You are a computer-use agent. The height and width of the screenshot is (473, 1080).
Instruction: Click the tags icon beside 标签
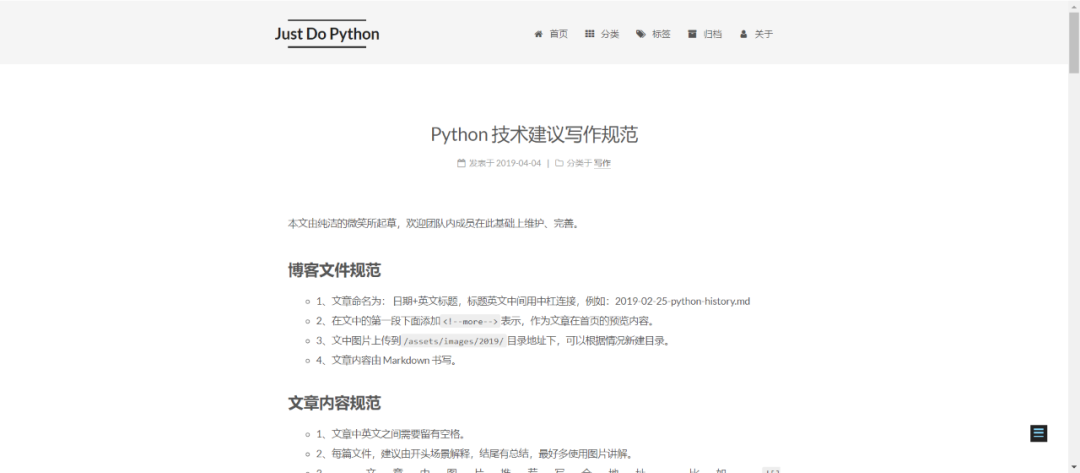click(x=641, y=34)
